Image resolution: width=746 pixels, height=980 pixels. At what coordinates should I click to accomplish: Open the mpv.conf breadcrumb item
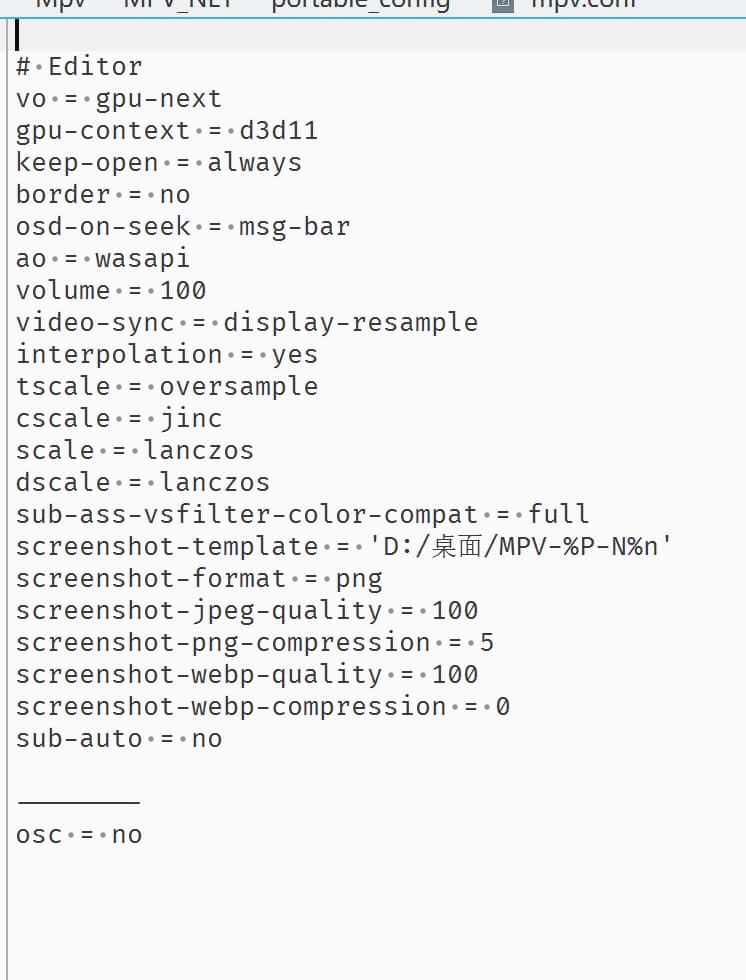coord(584,4)
